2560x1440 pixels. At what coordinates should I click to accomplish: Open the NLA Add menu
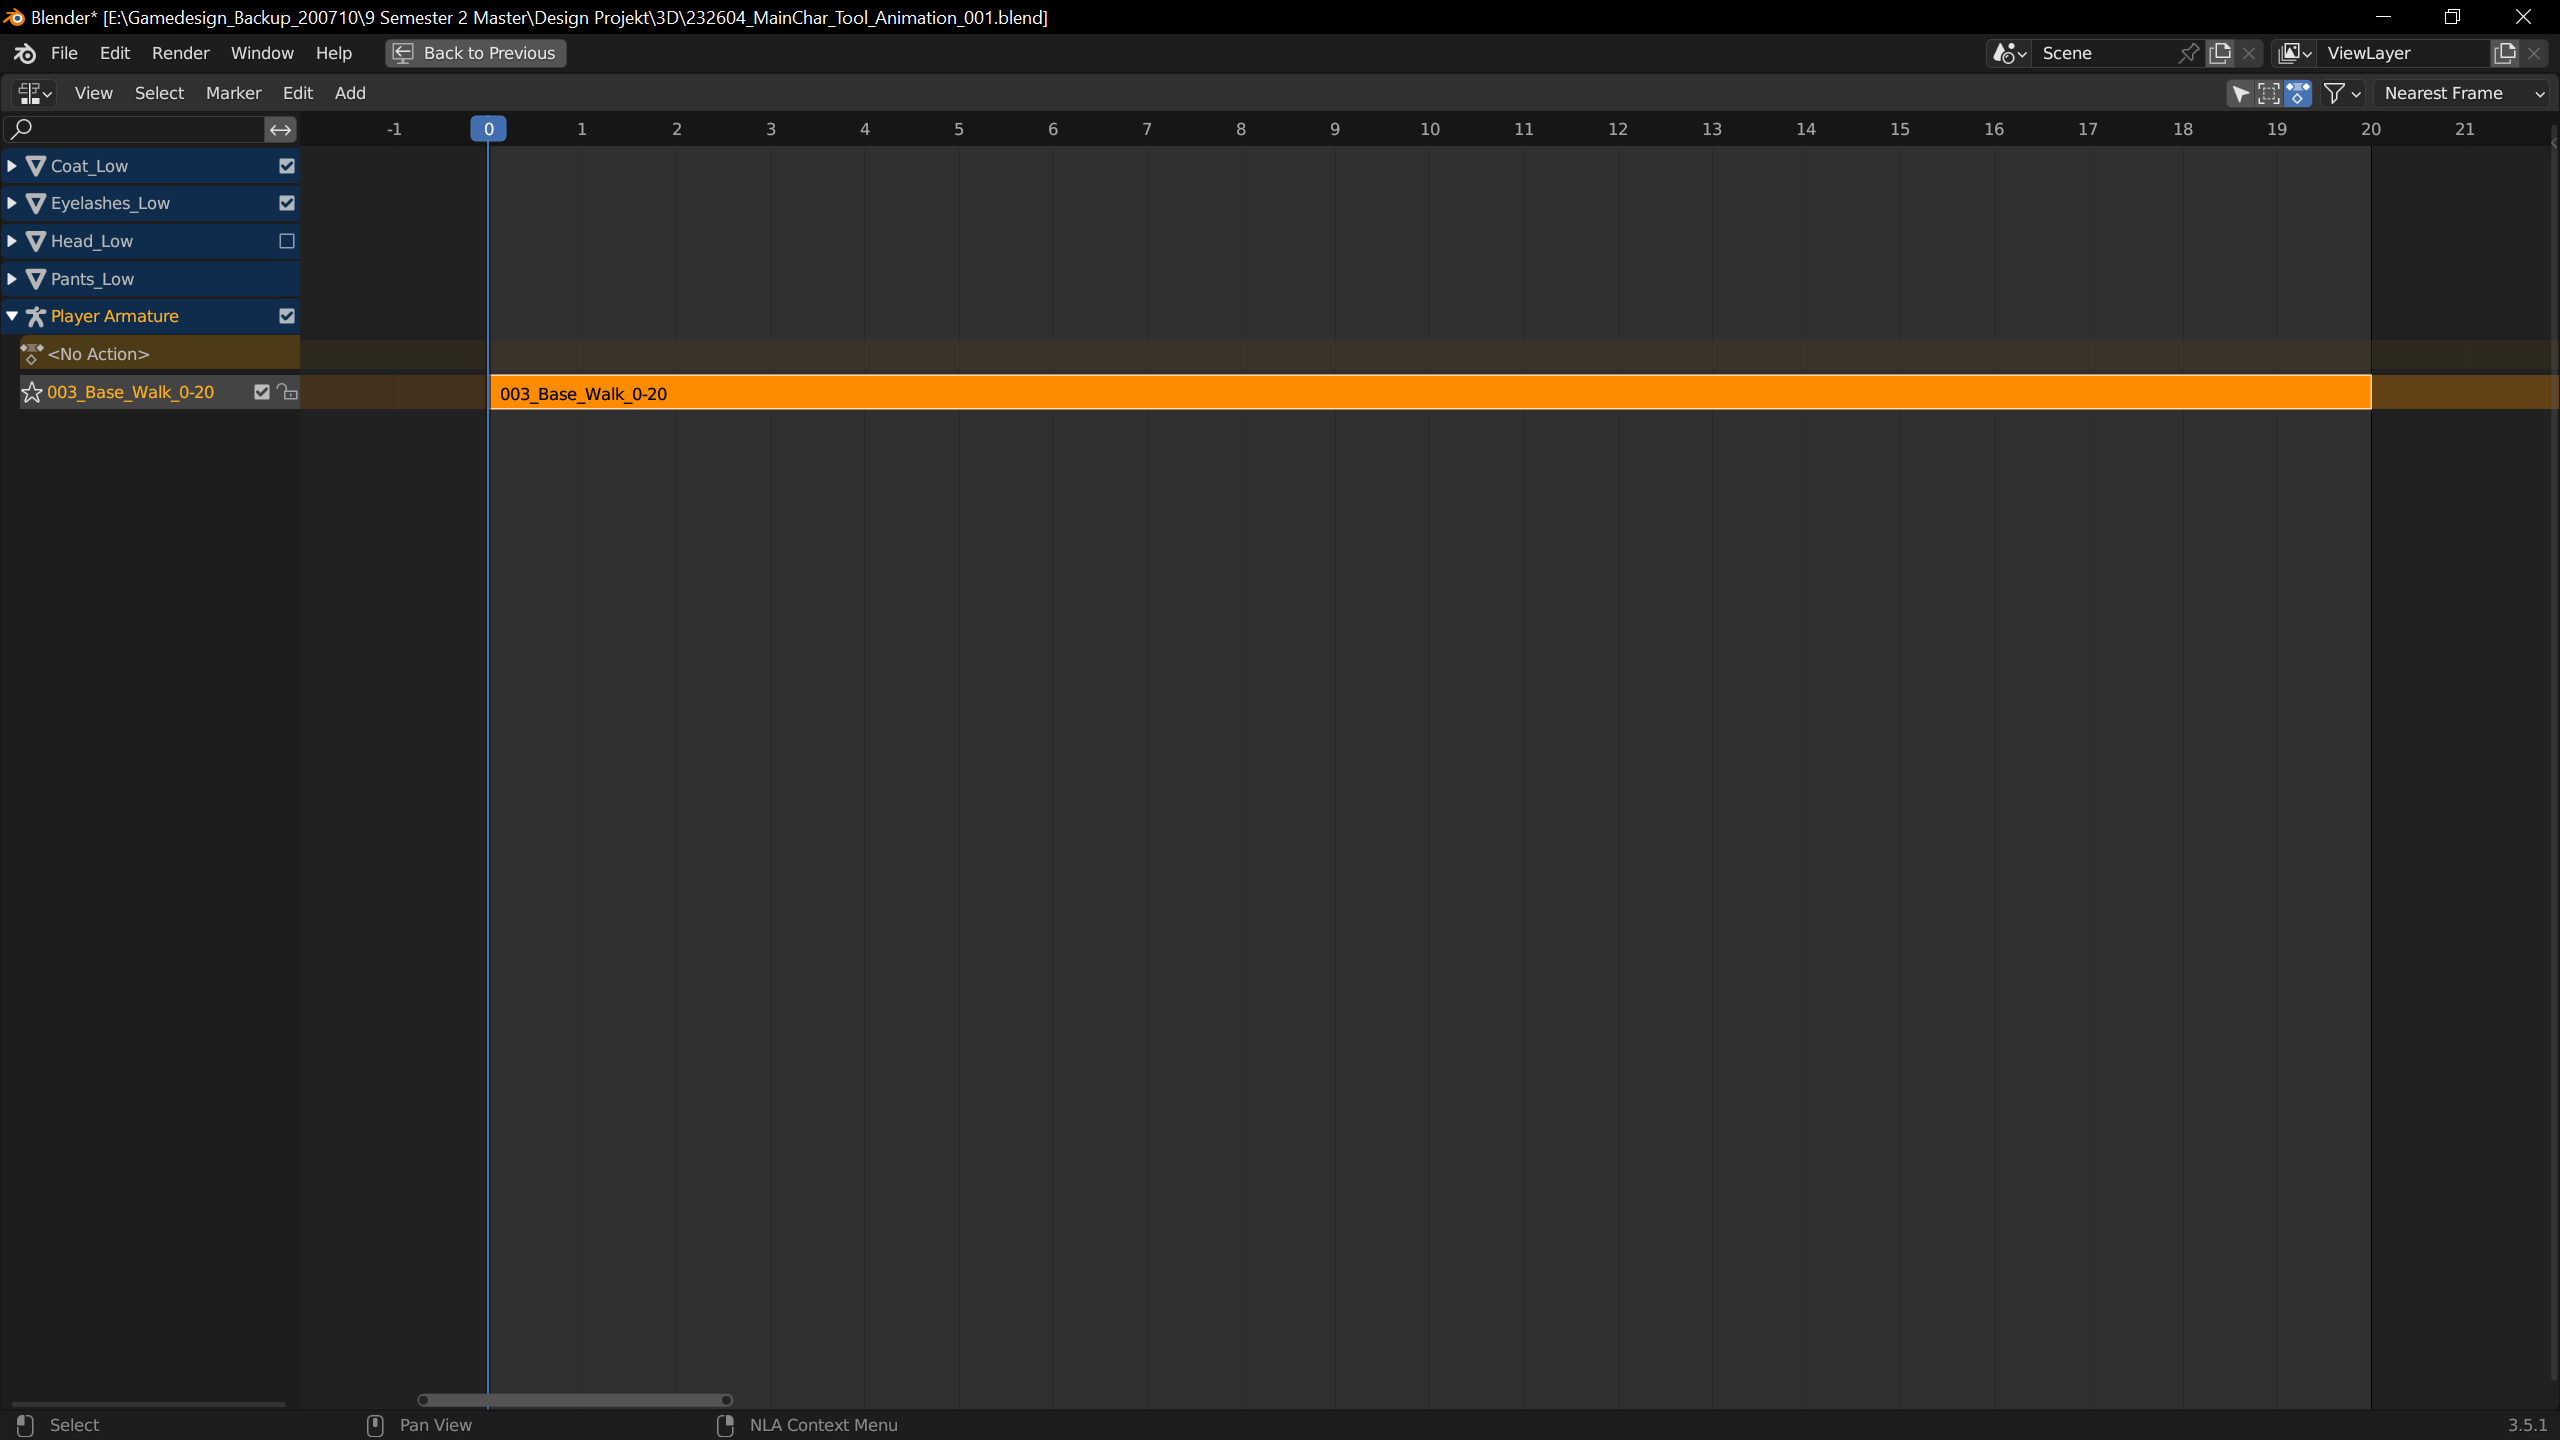tap(350, 93)
